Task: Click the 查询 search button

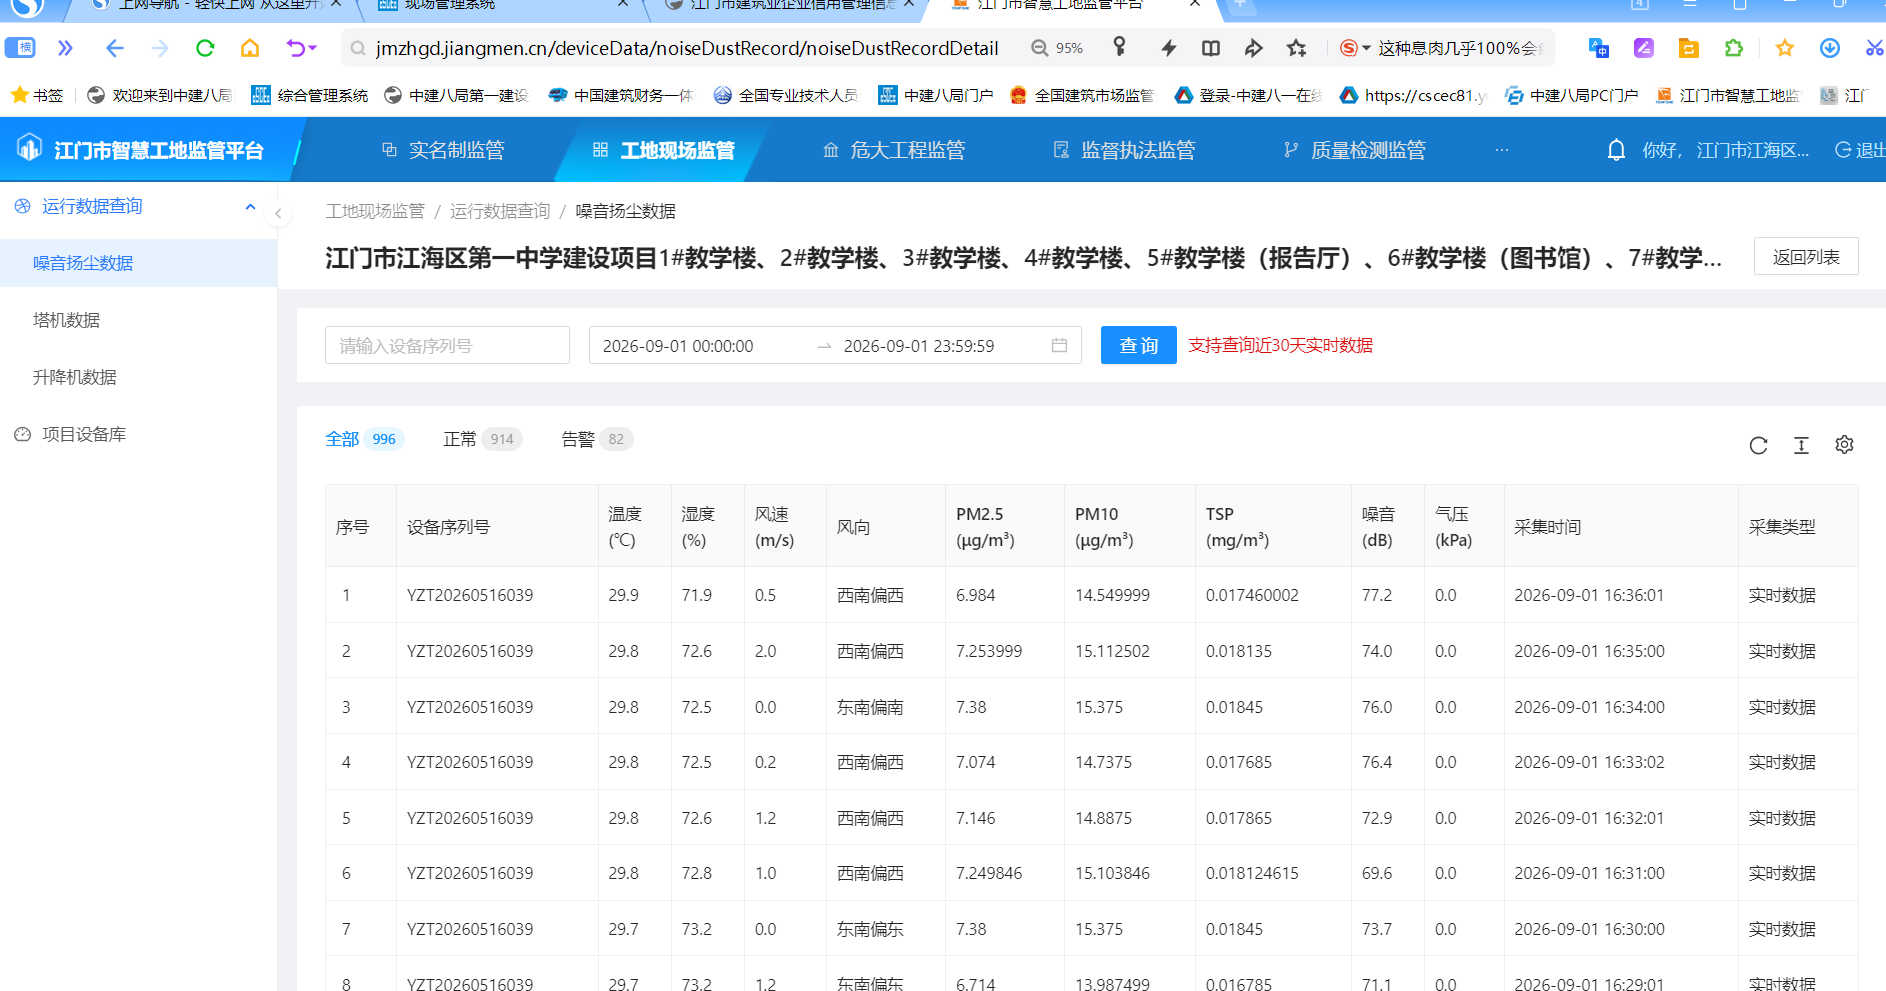Action: (x=1138, y=345)
